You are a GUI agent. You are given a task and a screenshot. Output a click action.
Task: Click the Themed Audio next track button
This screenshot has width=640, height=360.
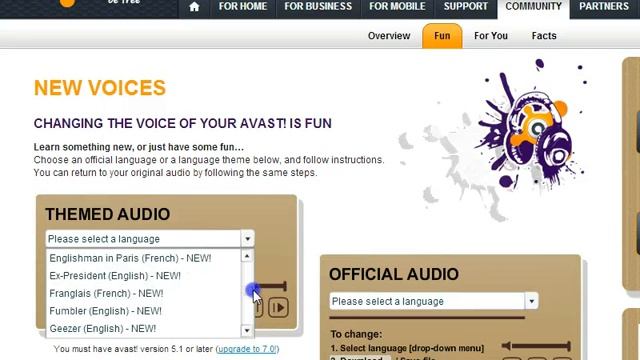(278, 307)
